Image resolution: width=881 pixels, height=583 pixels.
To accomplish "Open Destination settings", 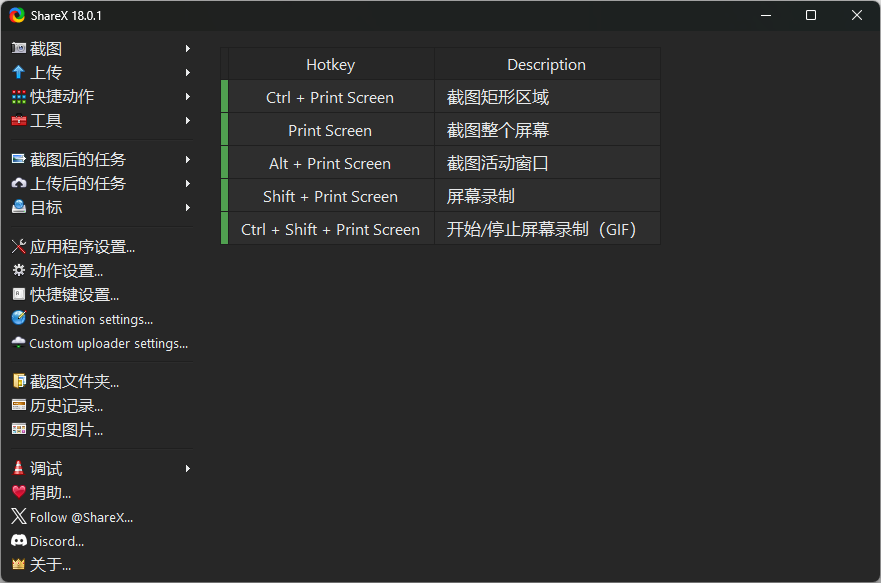I will [90, 320].
